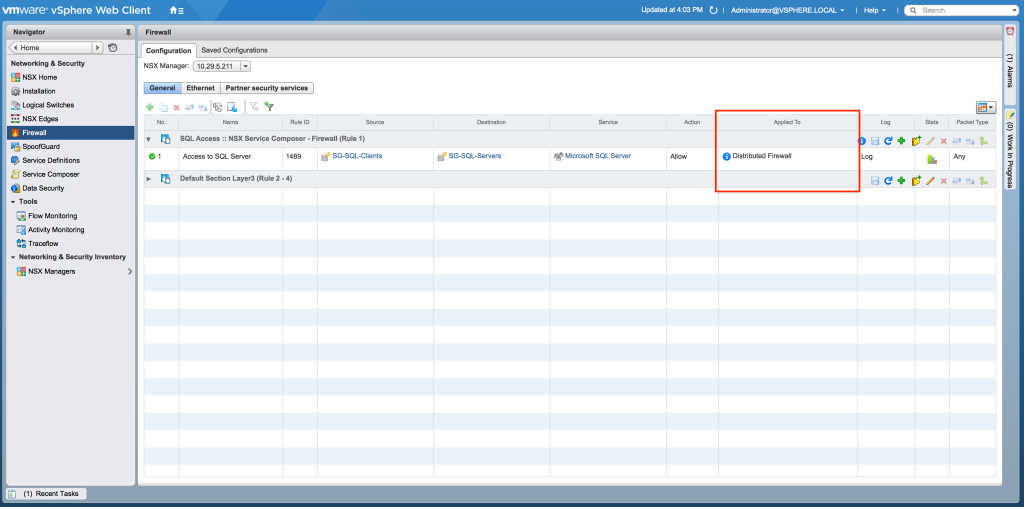
Task: Expand the Default Section Layer3 section
Action: [x=148, y=179]
